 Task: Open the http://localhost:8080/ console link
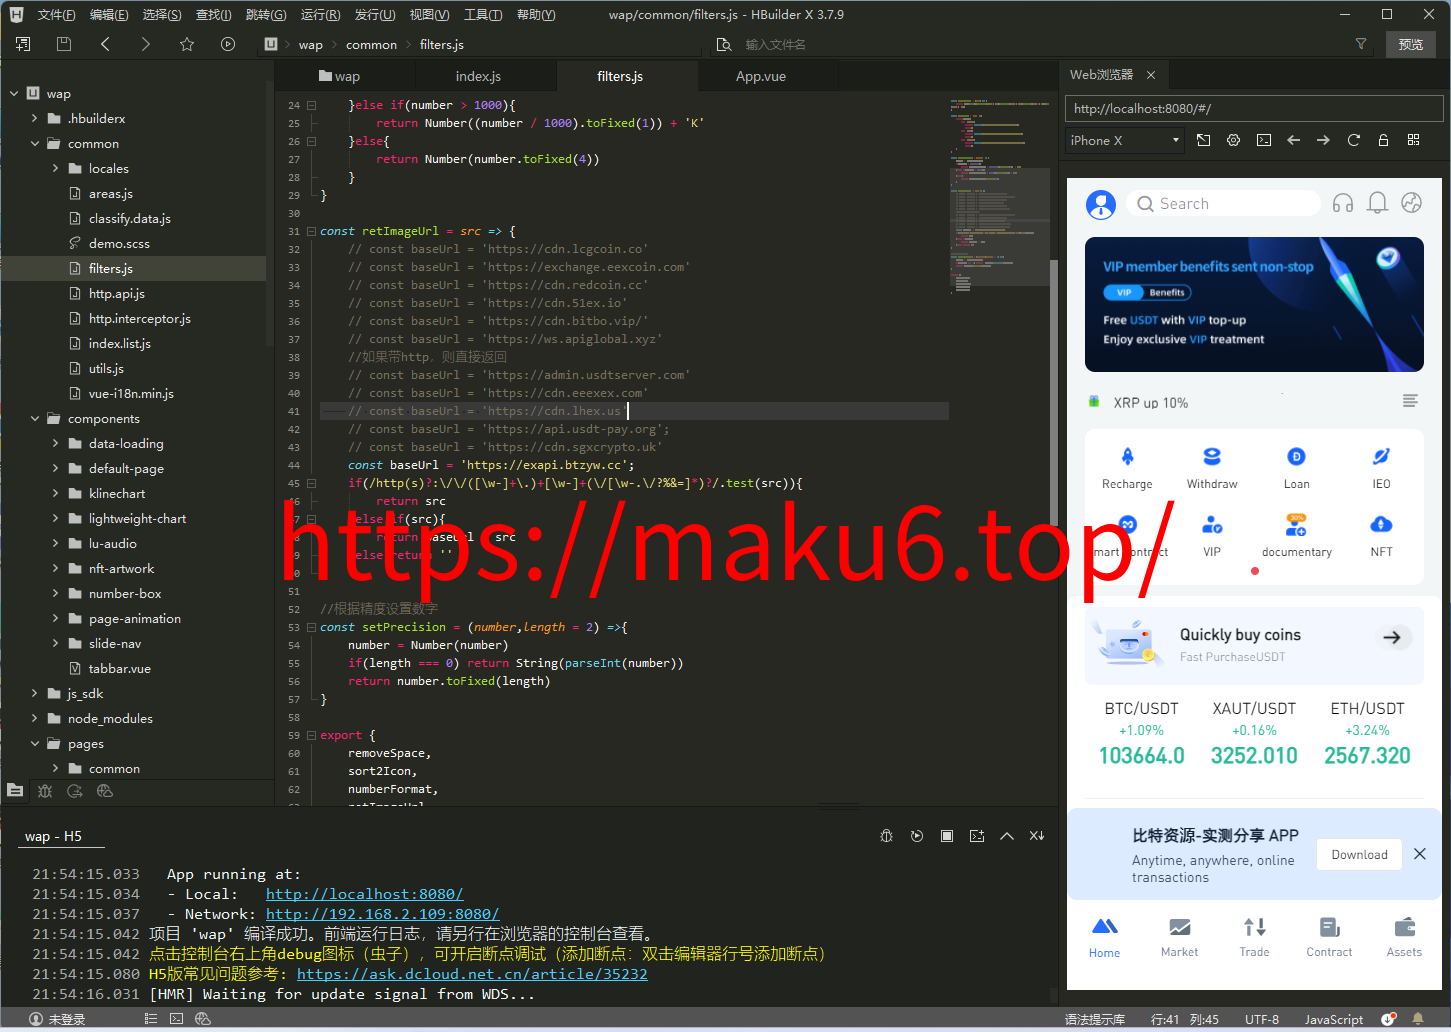[364, 894]
